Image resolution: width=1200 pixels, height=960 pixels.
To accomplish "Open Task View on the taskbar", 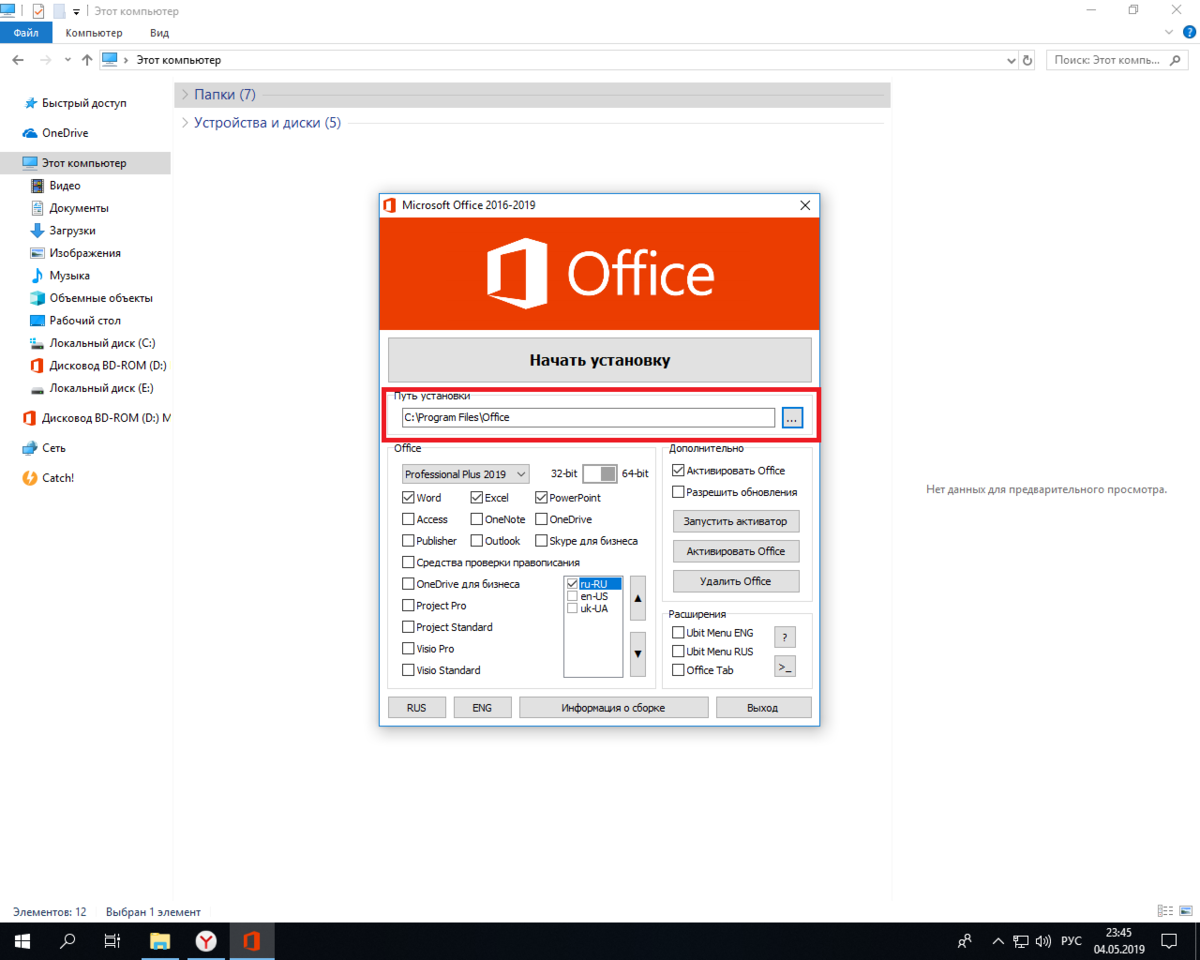I will point(113,940).
